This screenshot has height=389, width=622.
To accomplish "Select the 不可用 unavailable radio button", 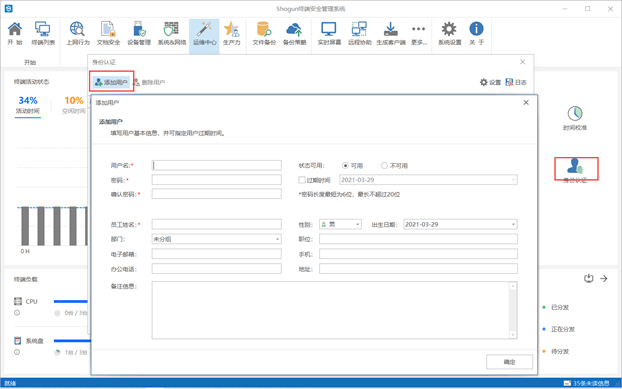I will [x=384, y=165].
